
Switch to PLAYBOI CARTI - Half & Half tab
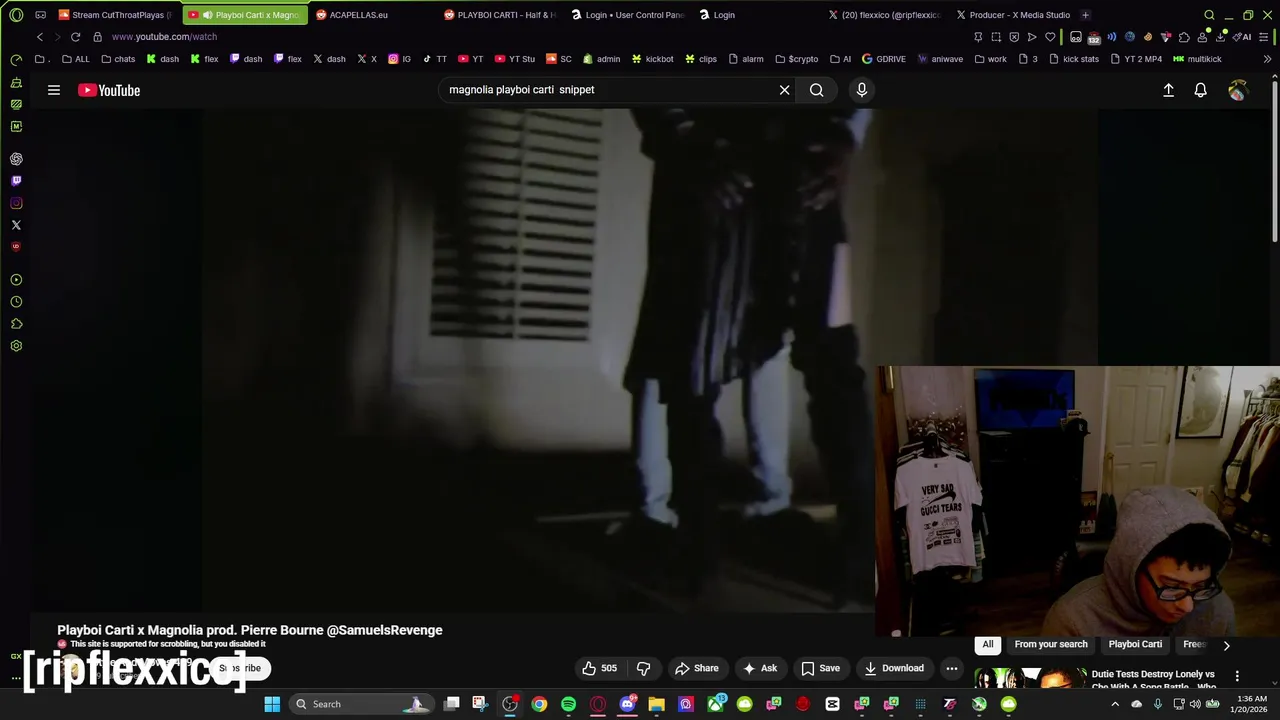tap(500, 15)
